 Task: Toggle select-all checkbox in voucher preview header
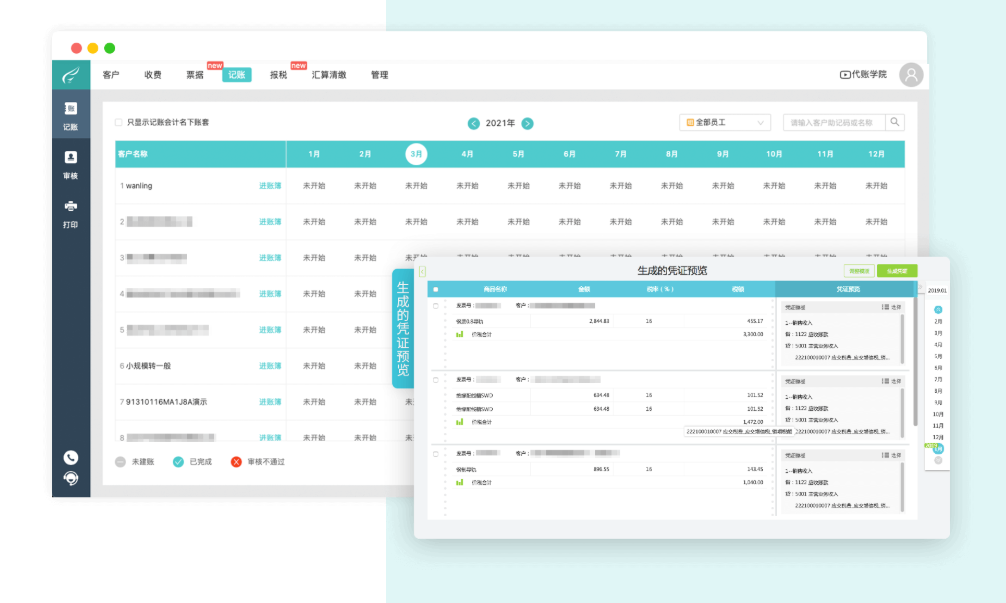click(435, 289)
